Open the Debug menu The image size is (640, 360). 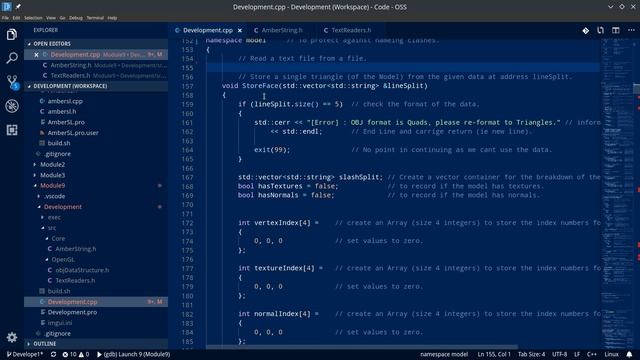[x=76, y=18]
